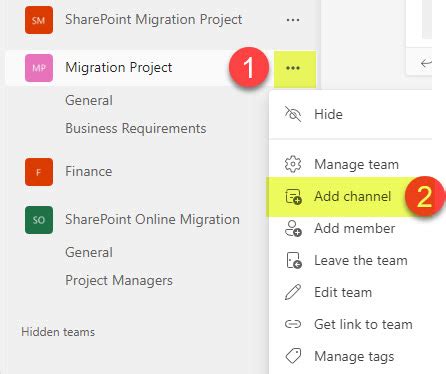Click the Manage team gear icon
Viewport: 446px width, 374px height.
(x=293, y=164)
